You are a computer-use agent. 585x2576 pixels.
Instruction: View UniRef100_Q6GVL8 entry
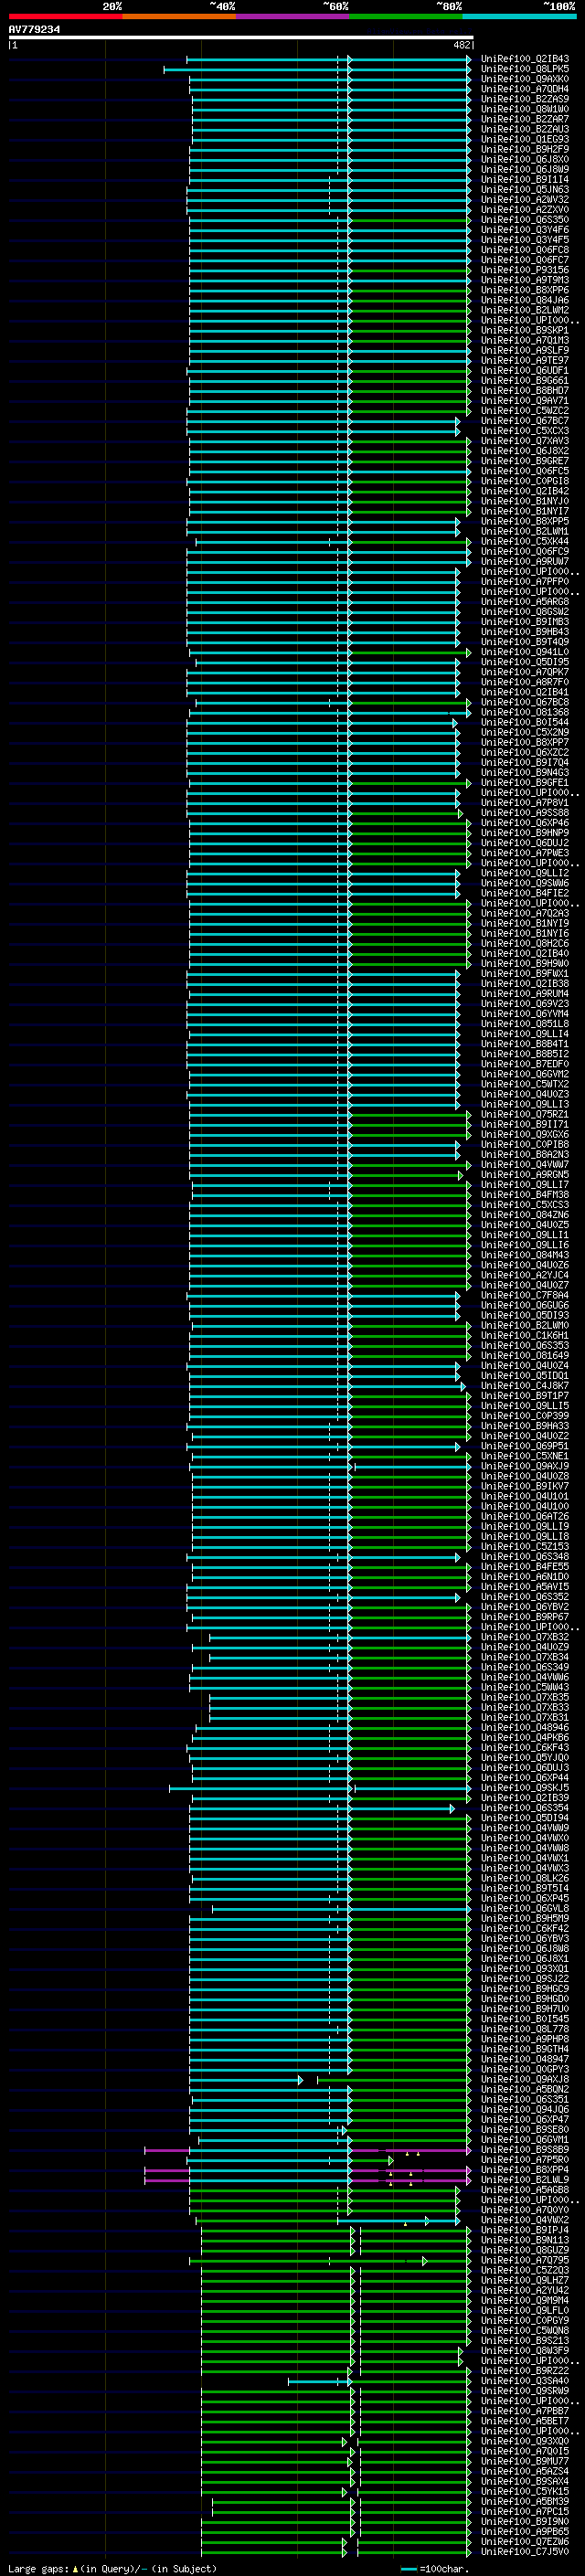[x=525, y=1908]
